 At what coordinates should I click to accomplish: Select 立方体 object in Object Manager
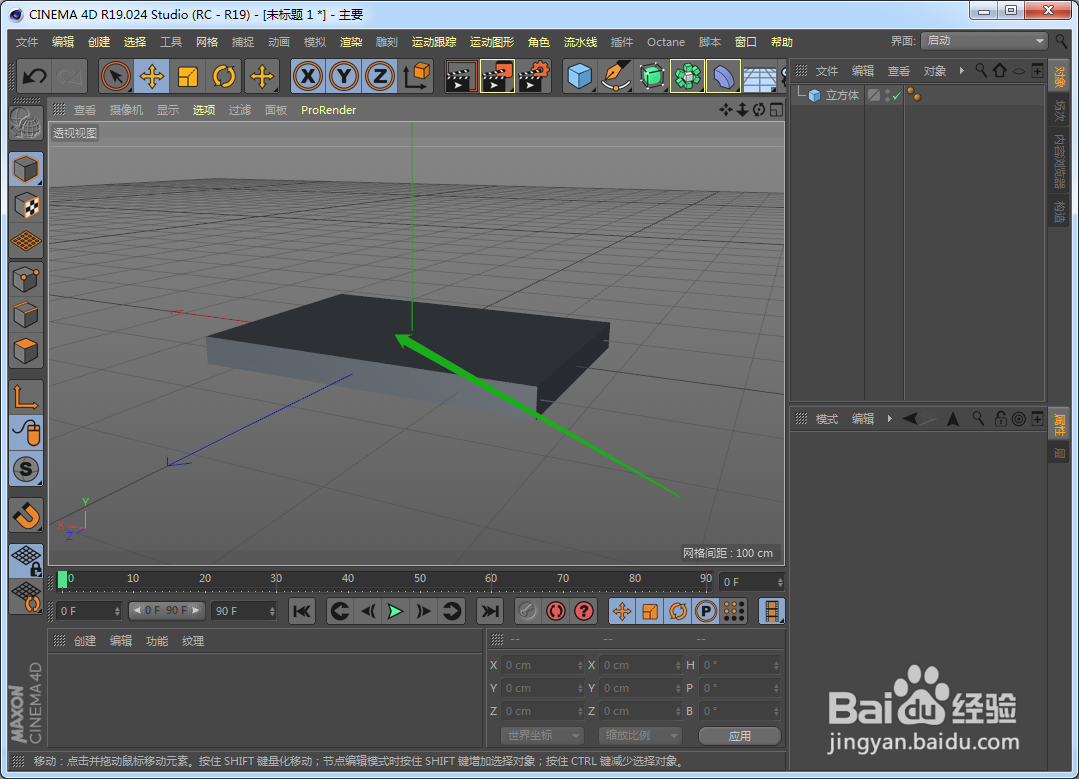[842, 96]
